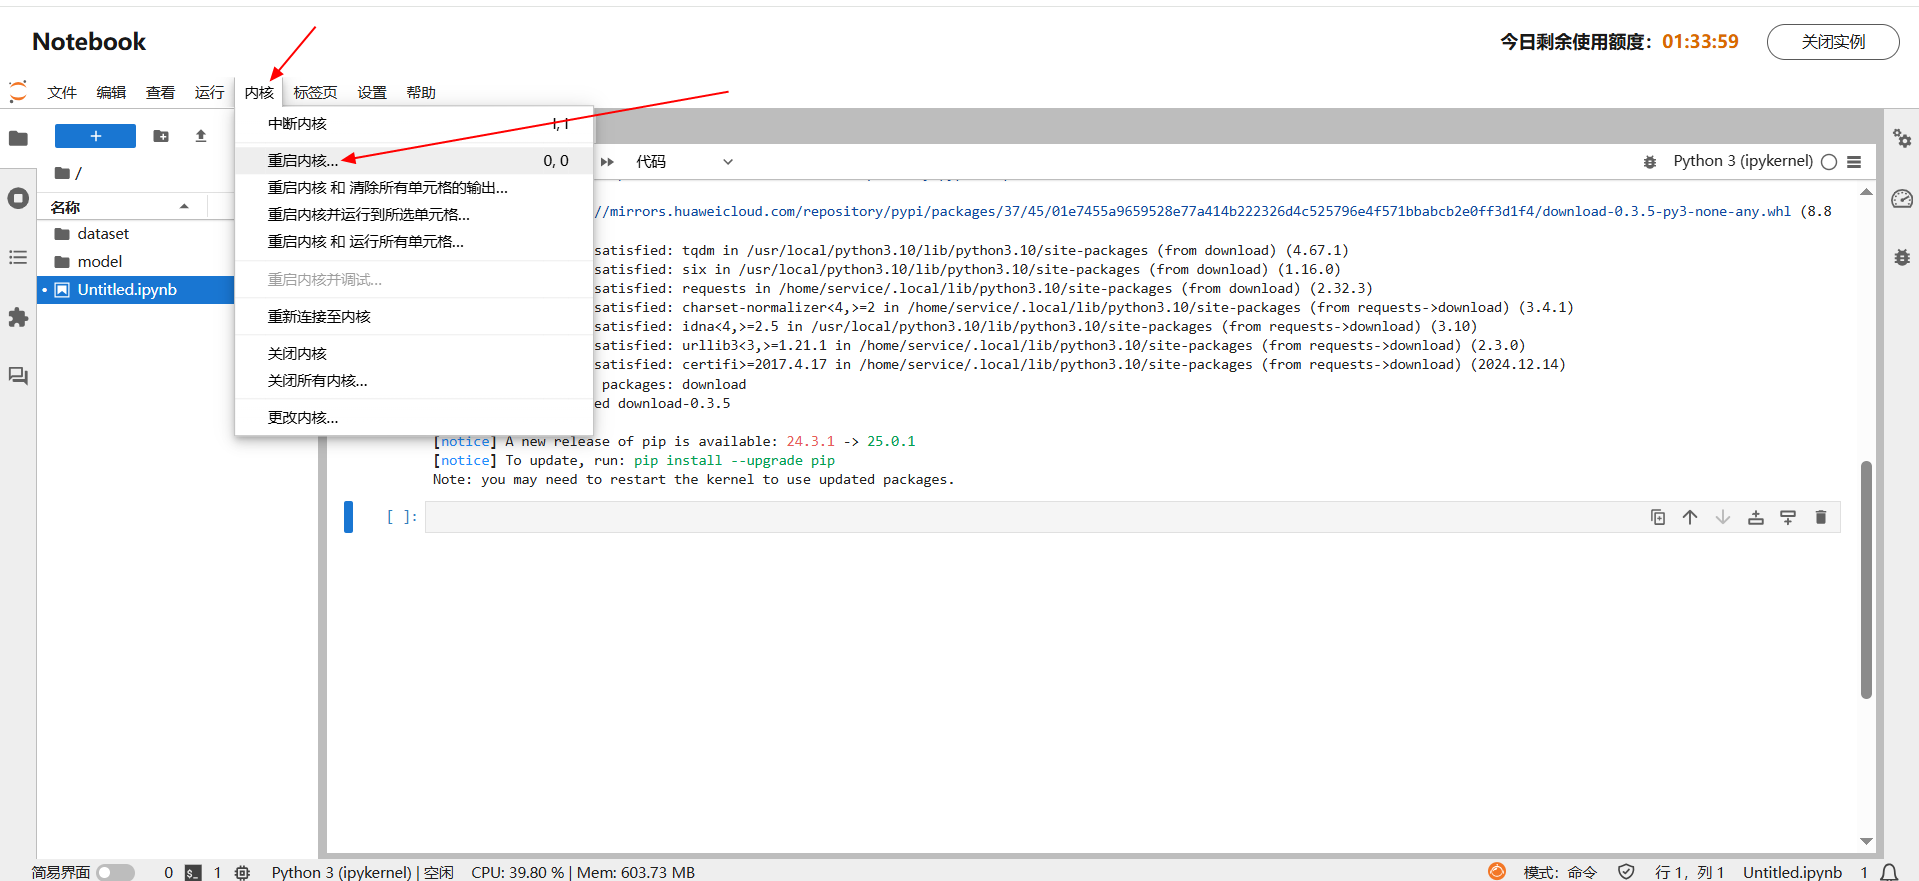Viewport: 1919px width, 881px height.
Task: Select the model folder
Action: pyautogui.click(x=136, y=262)
